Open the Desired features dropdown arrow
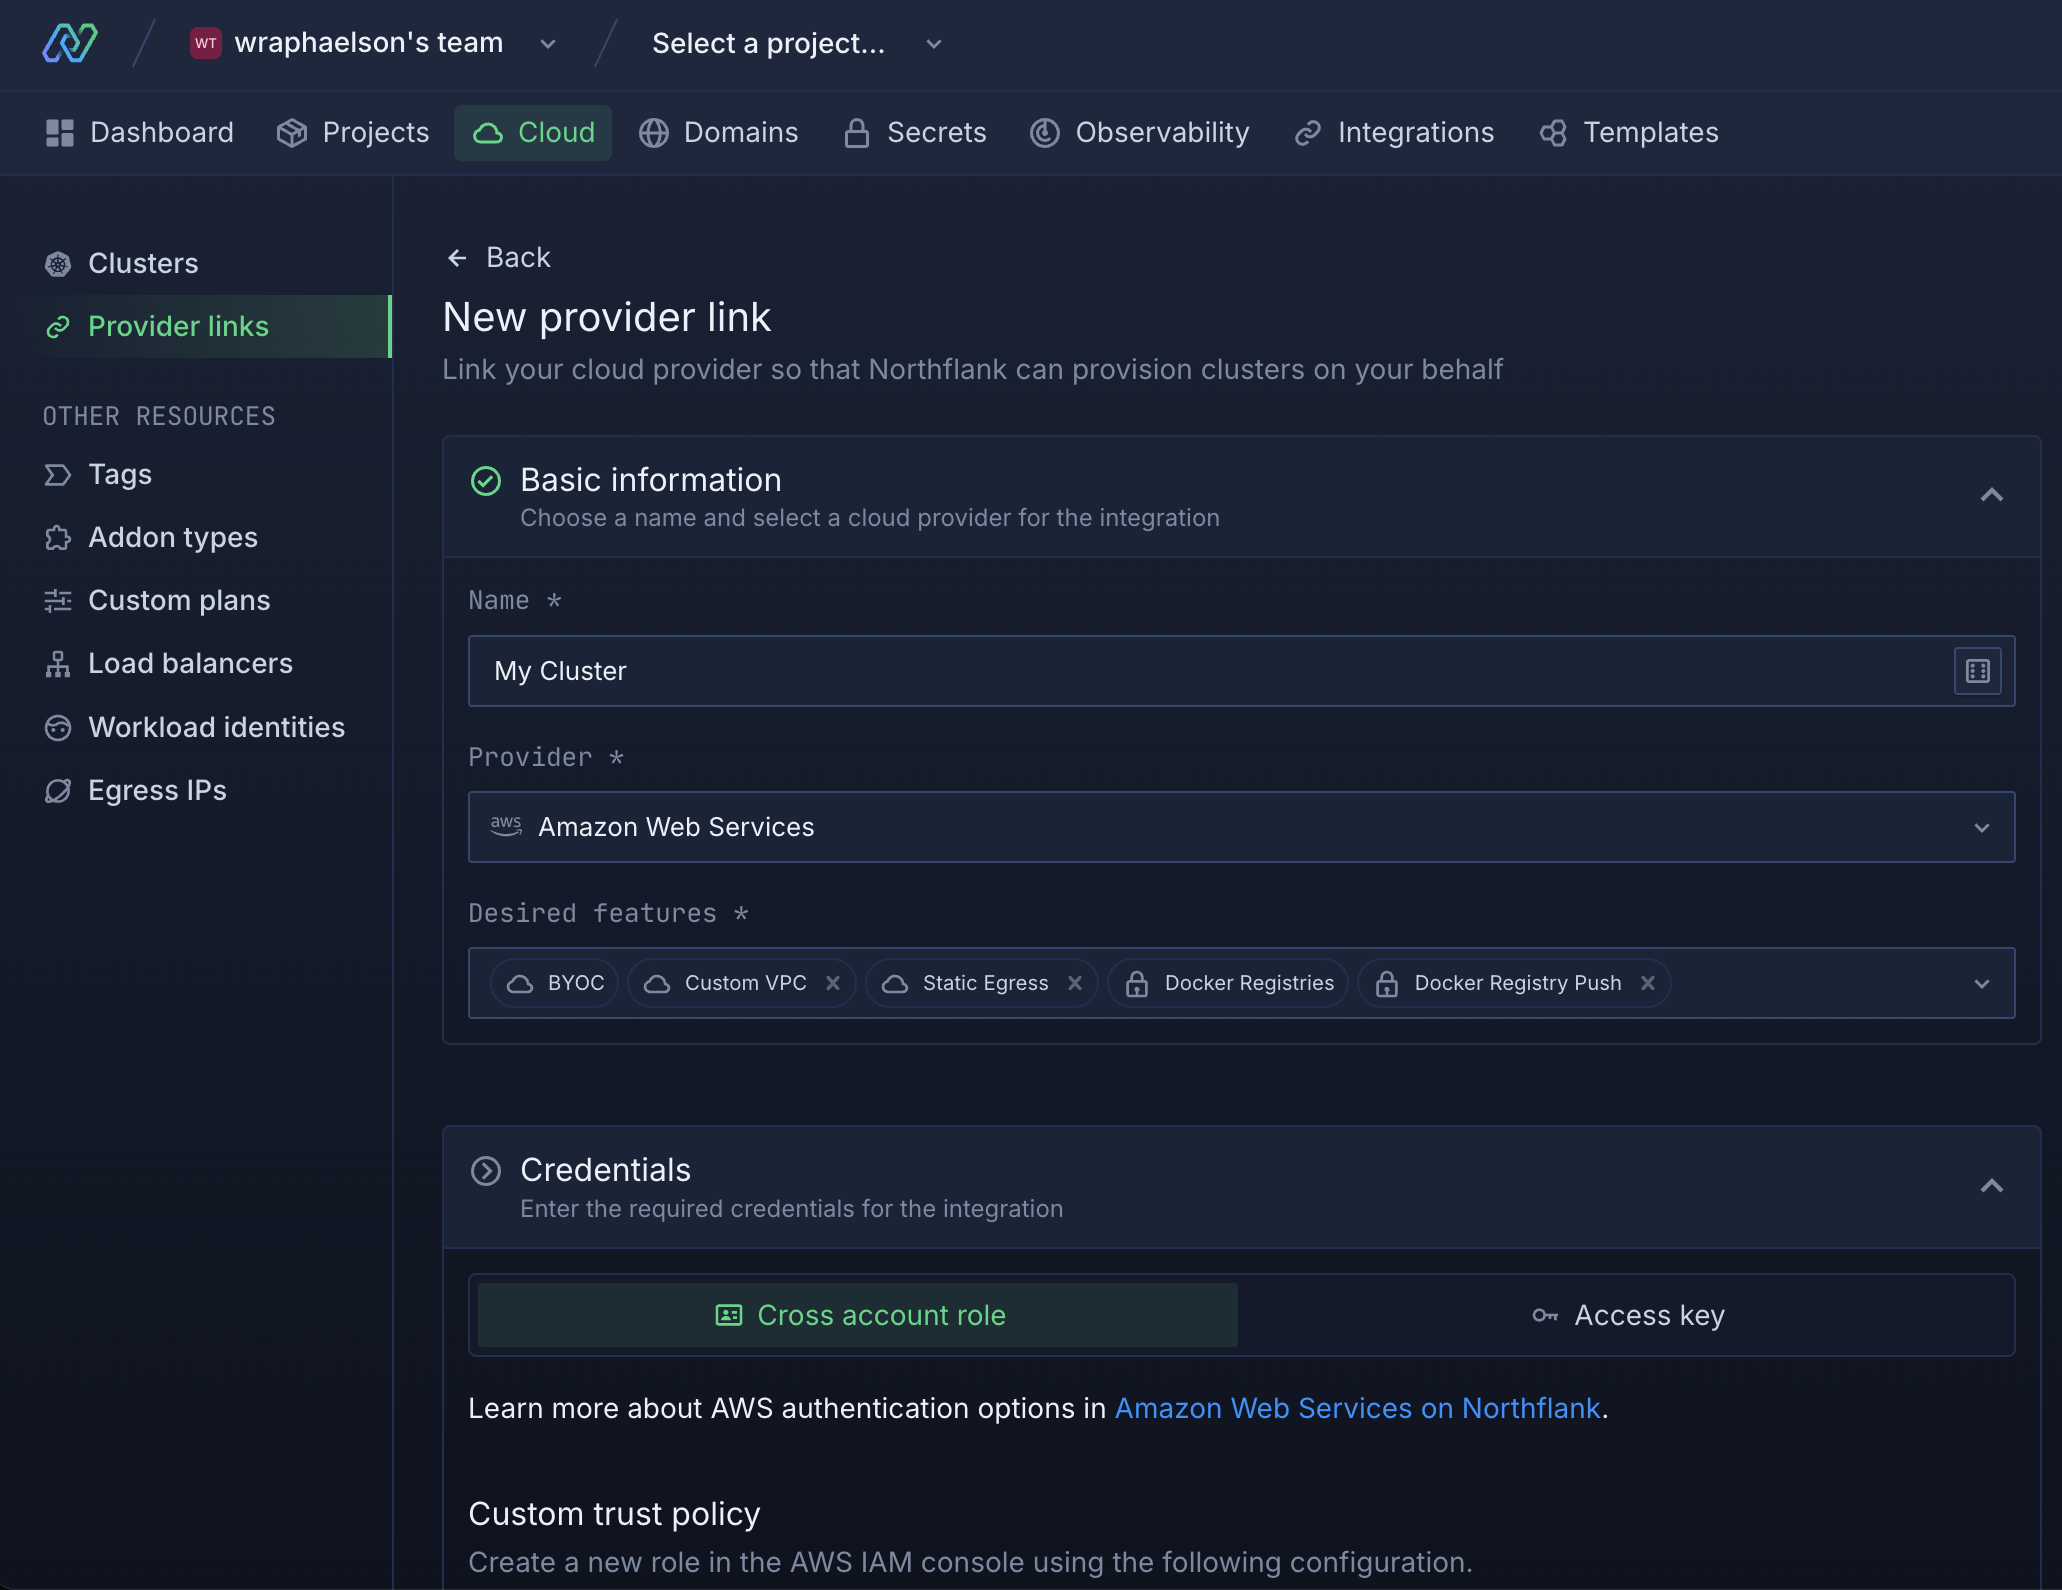Screen dimensions: 2062x1590 pyautogui.click(x=1982, y=984)
